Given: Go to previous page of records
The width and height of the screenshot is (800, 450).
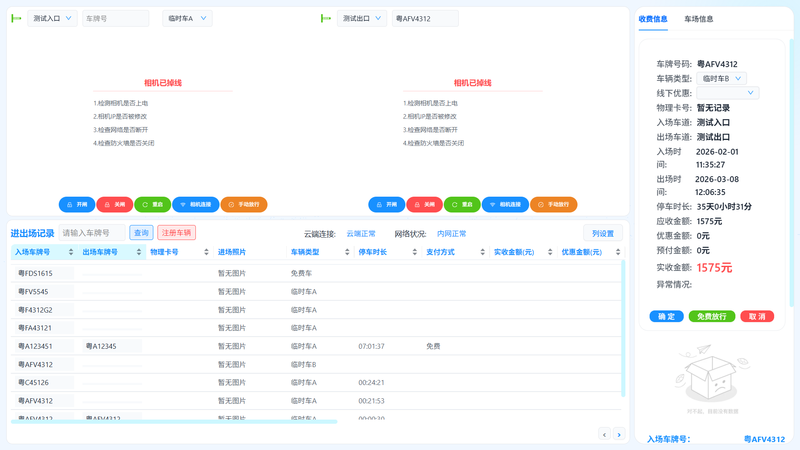Looking at the screenshot, I should [605, 434].
